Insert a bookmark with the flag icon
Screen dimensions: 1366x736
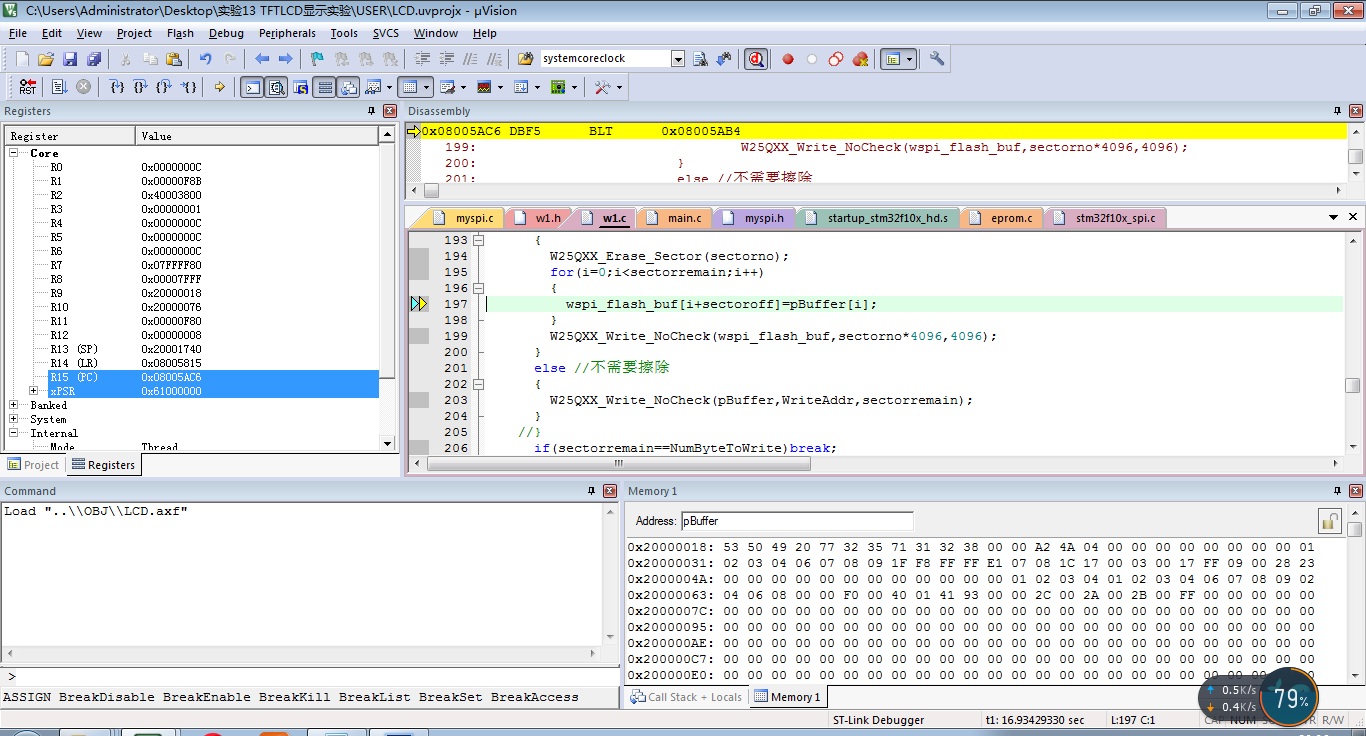pyautogui.click(x=317, y=59)
